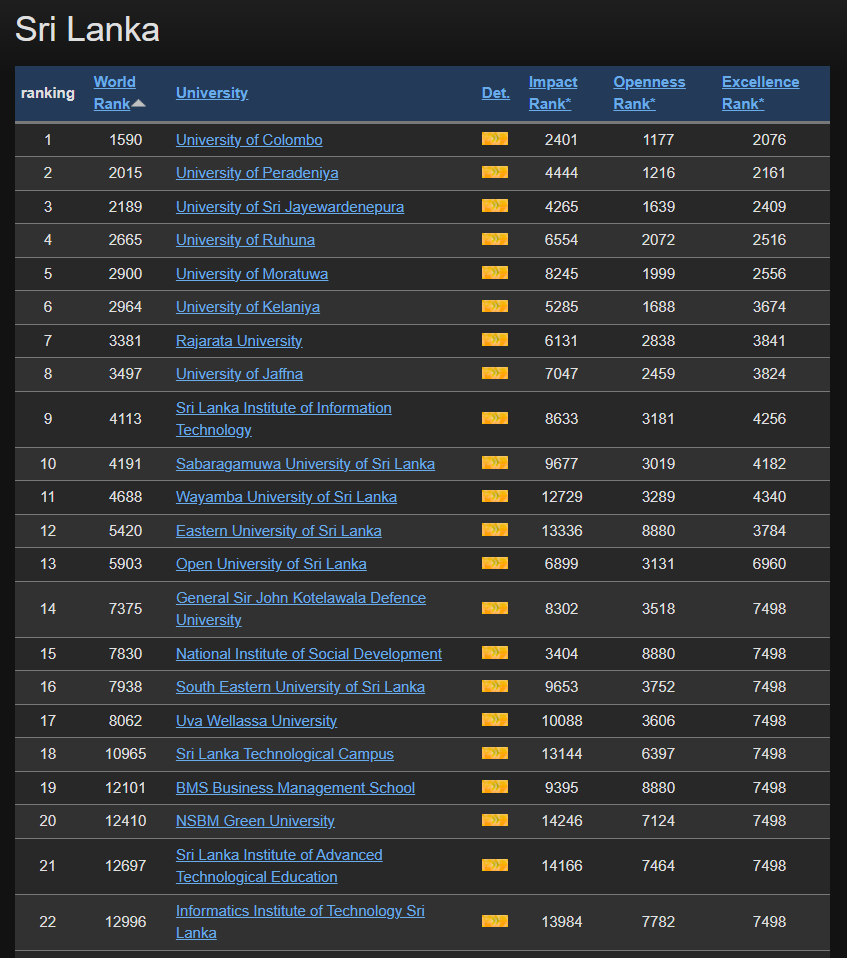Open University of Kelaniya link
This screenshot has width=847, height=958.
pyautogui.click(x=248, y=307)
